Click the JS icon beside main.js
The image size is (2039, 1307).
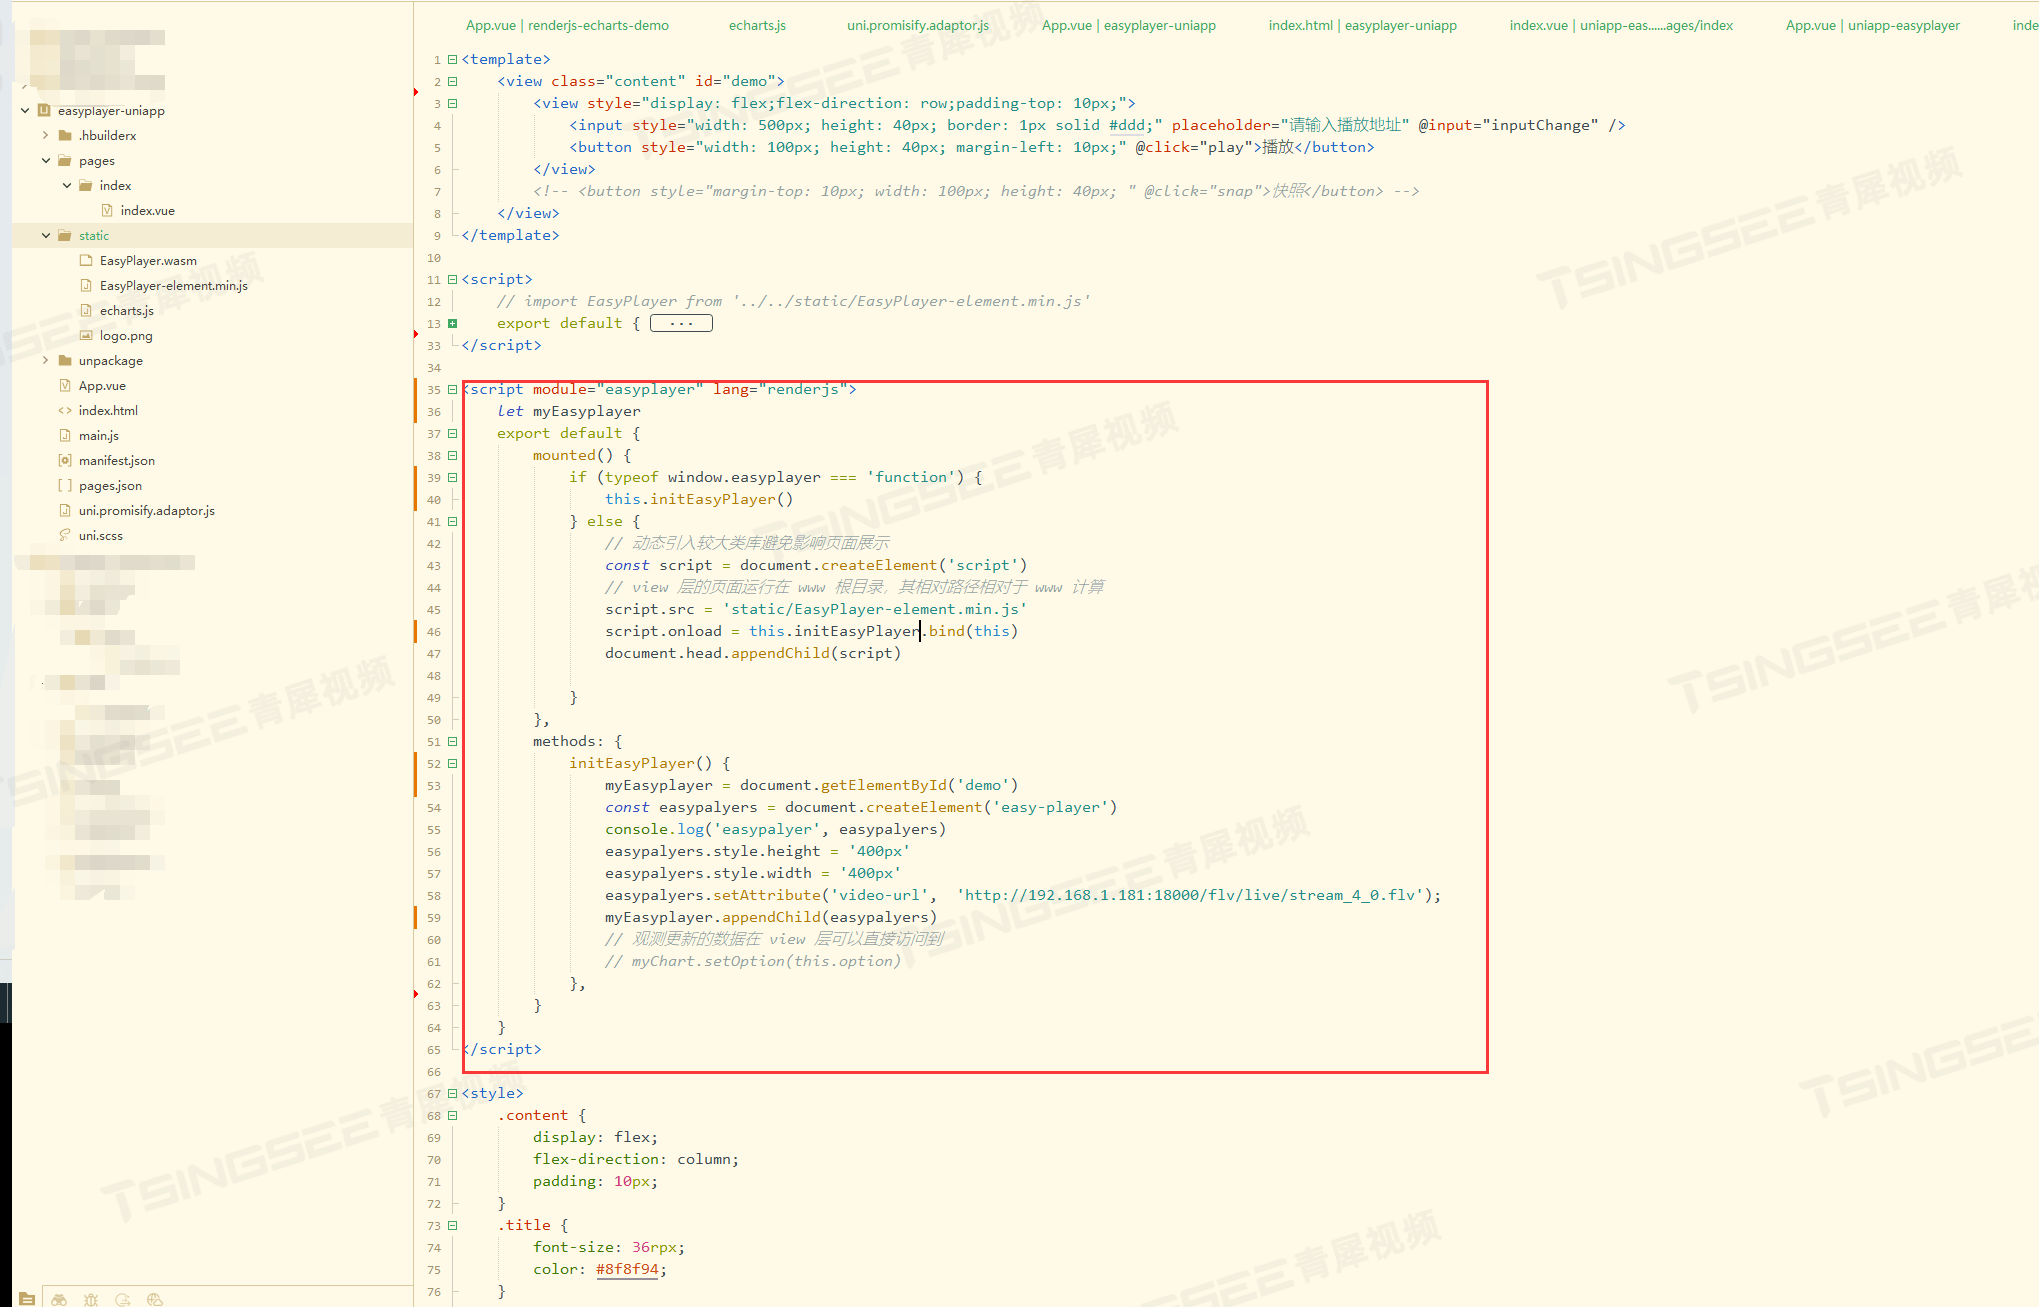point(65,435)
